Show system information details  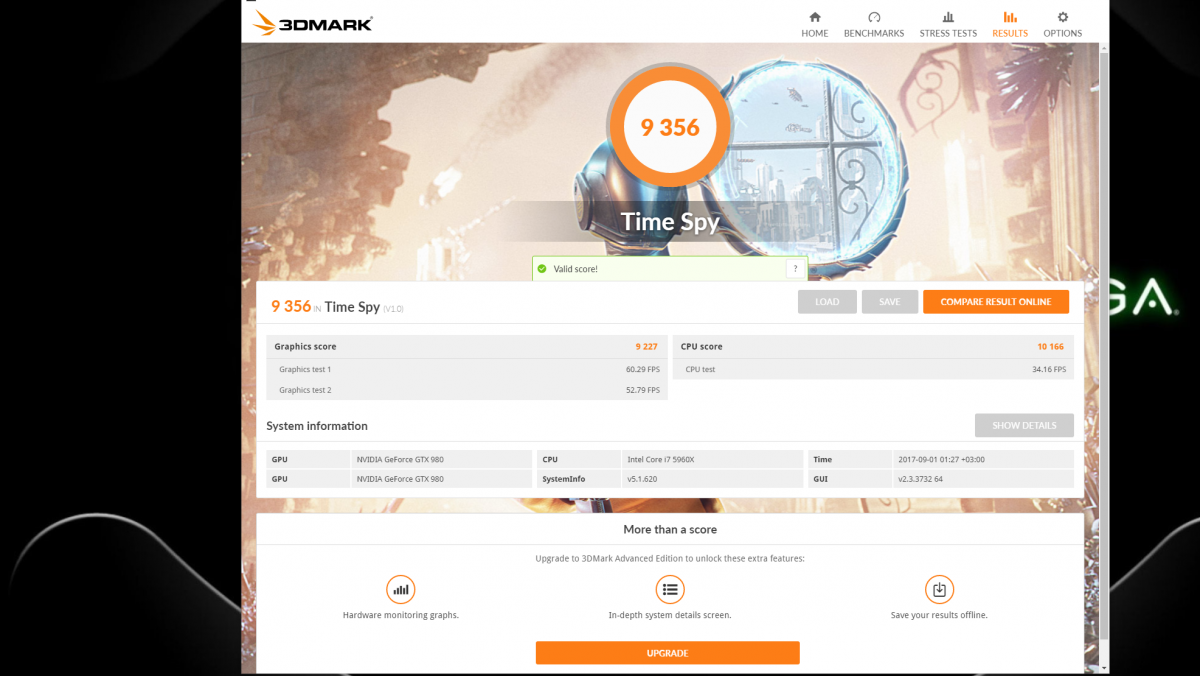[1024, 425]
